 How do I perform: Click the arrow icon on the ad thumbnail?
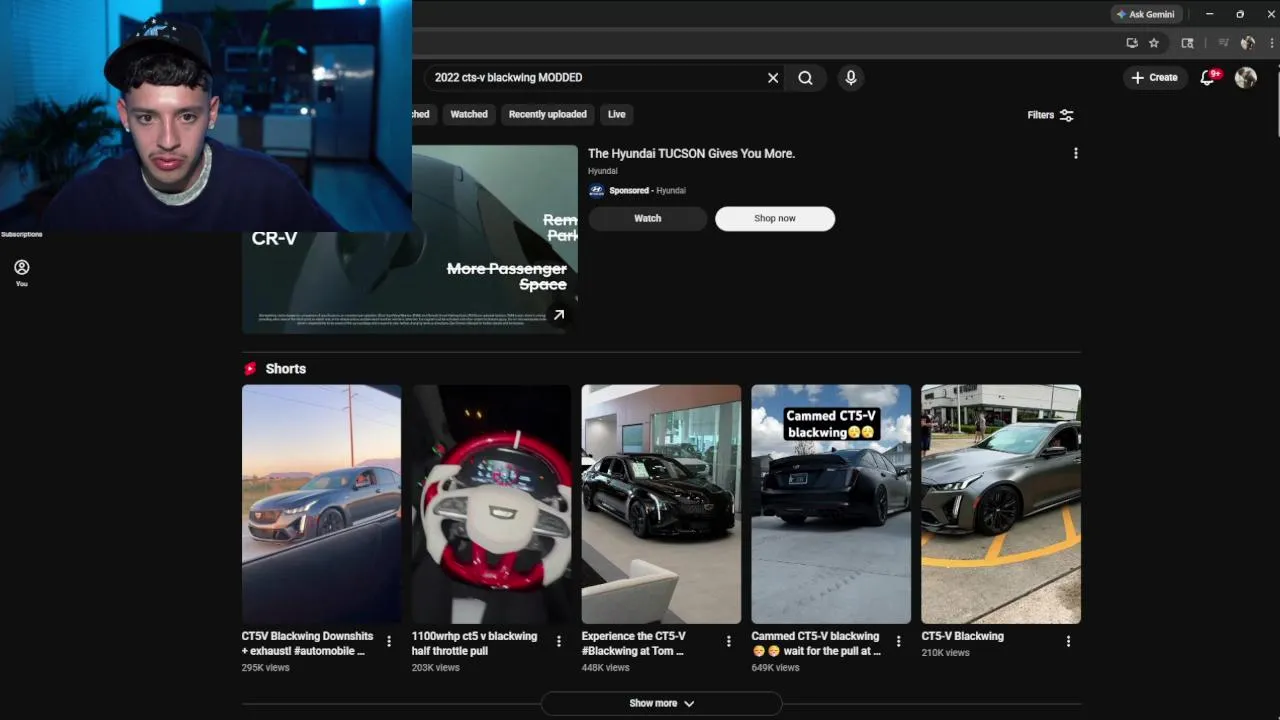click(x=559, y=315)
